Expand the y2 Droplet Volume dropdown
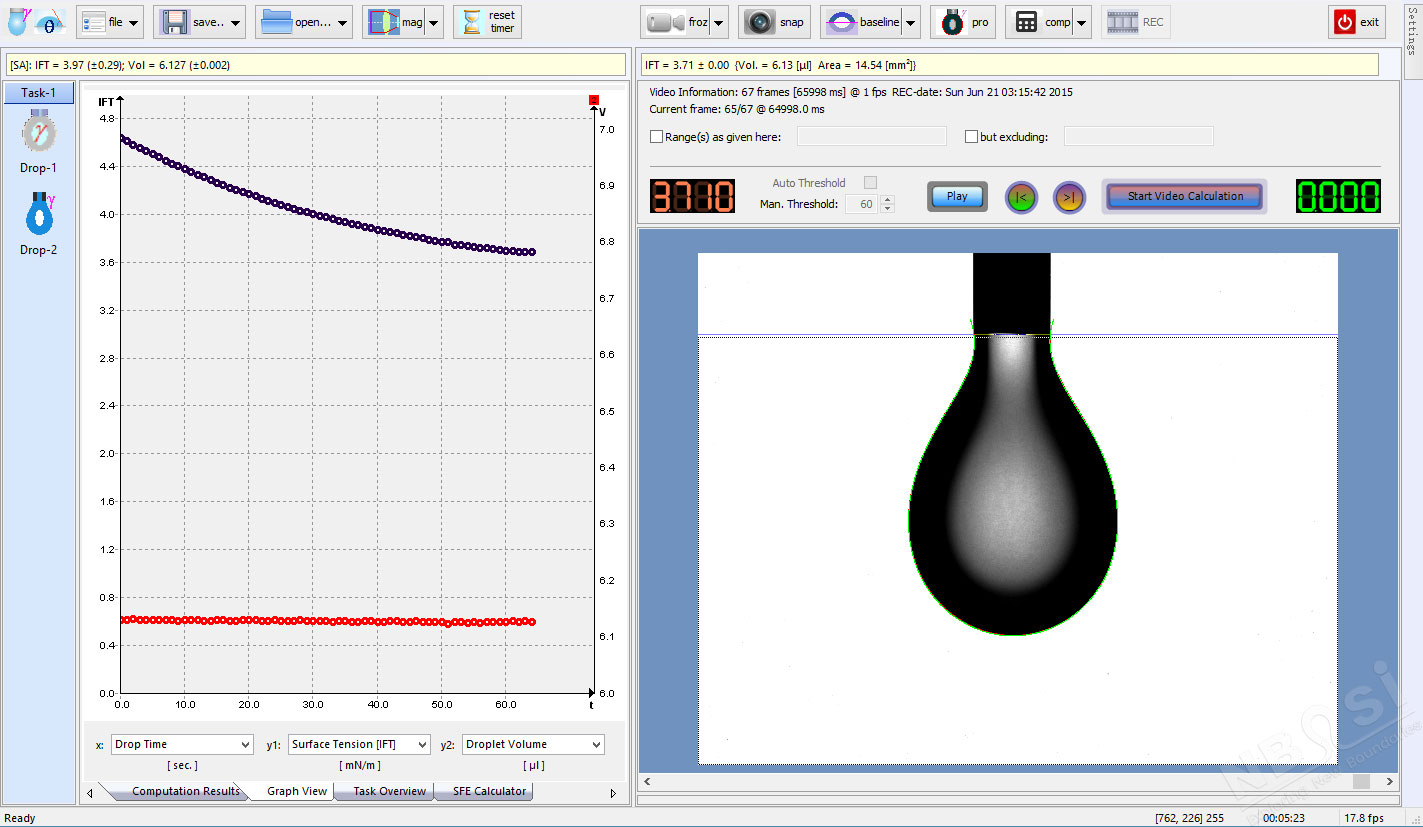The height and width of the screenshot is (827, 1423). [534, 745]
